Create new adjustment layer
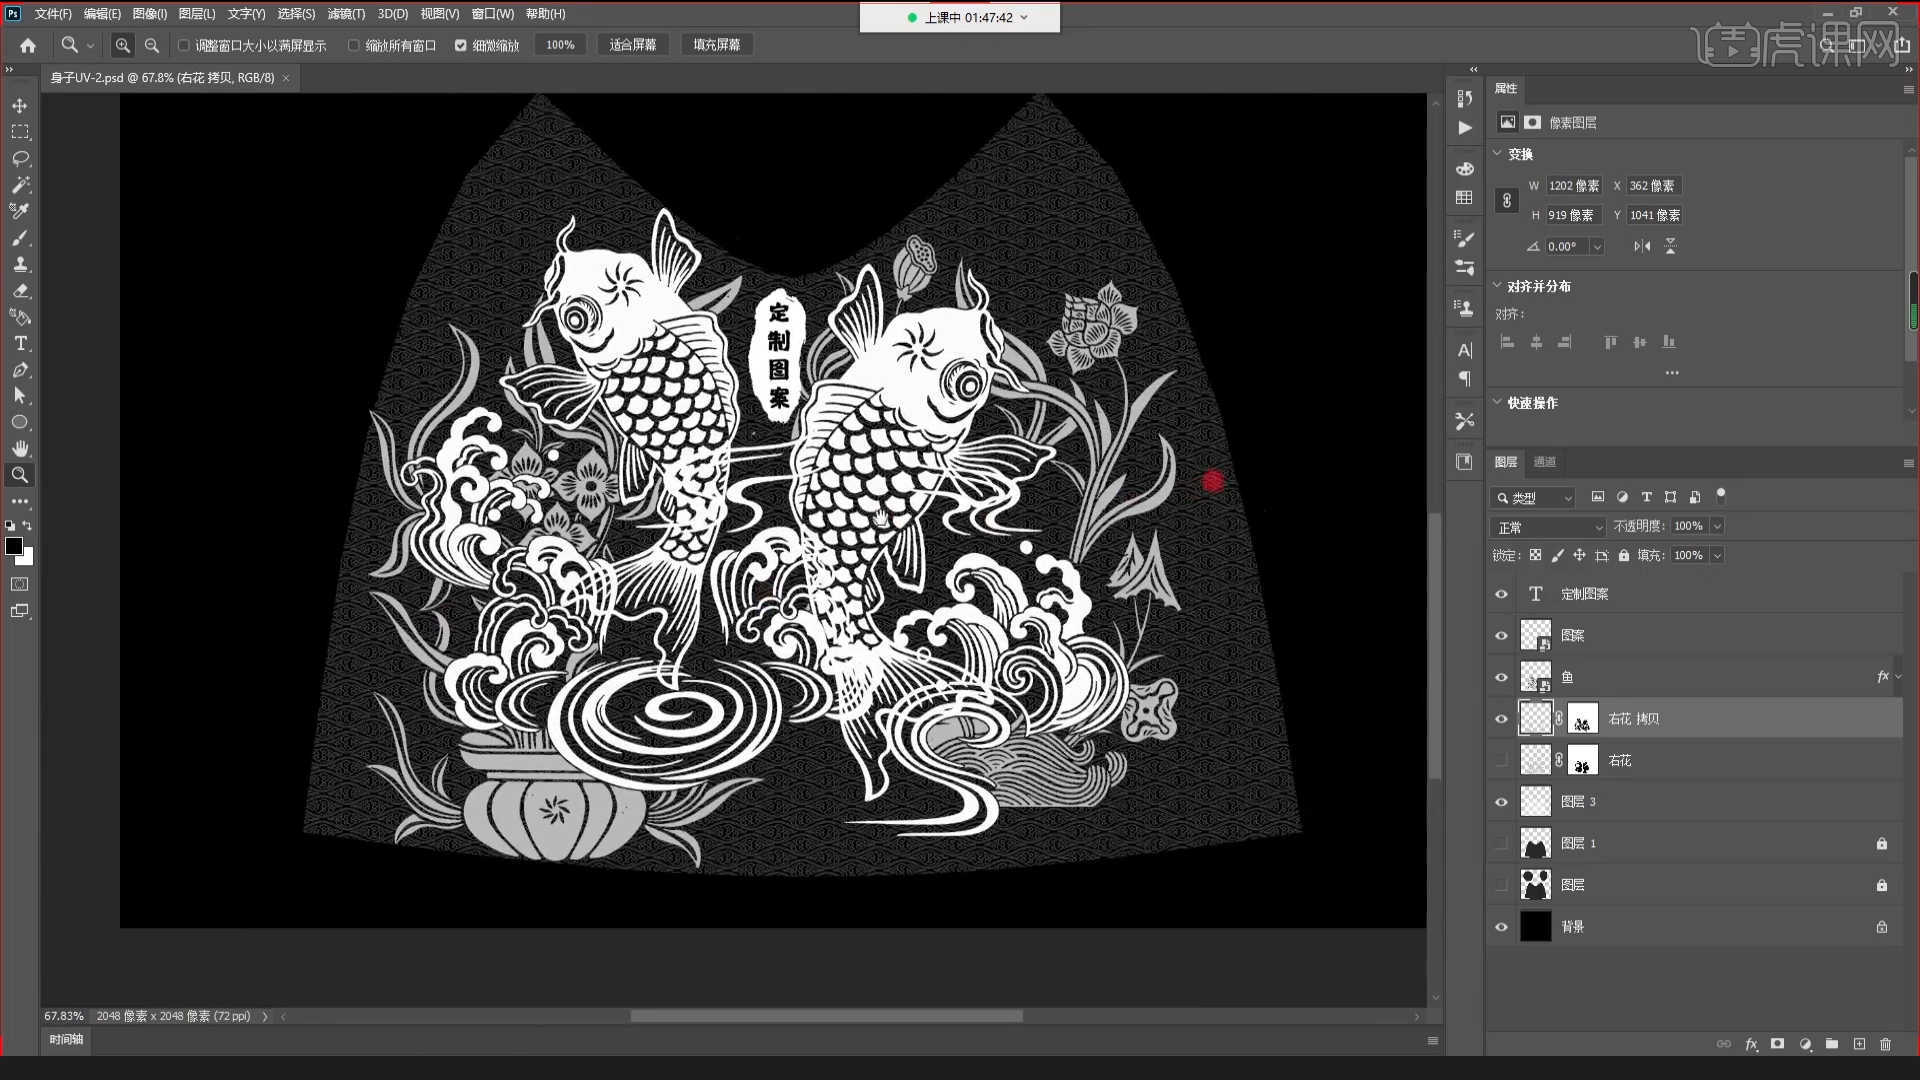This screenshot has width=1920, height=1080. click(x=1805, y=1044)
